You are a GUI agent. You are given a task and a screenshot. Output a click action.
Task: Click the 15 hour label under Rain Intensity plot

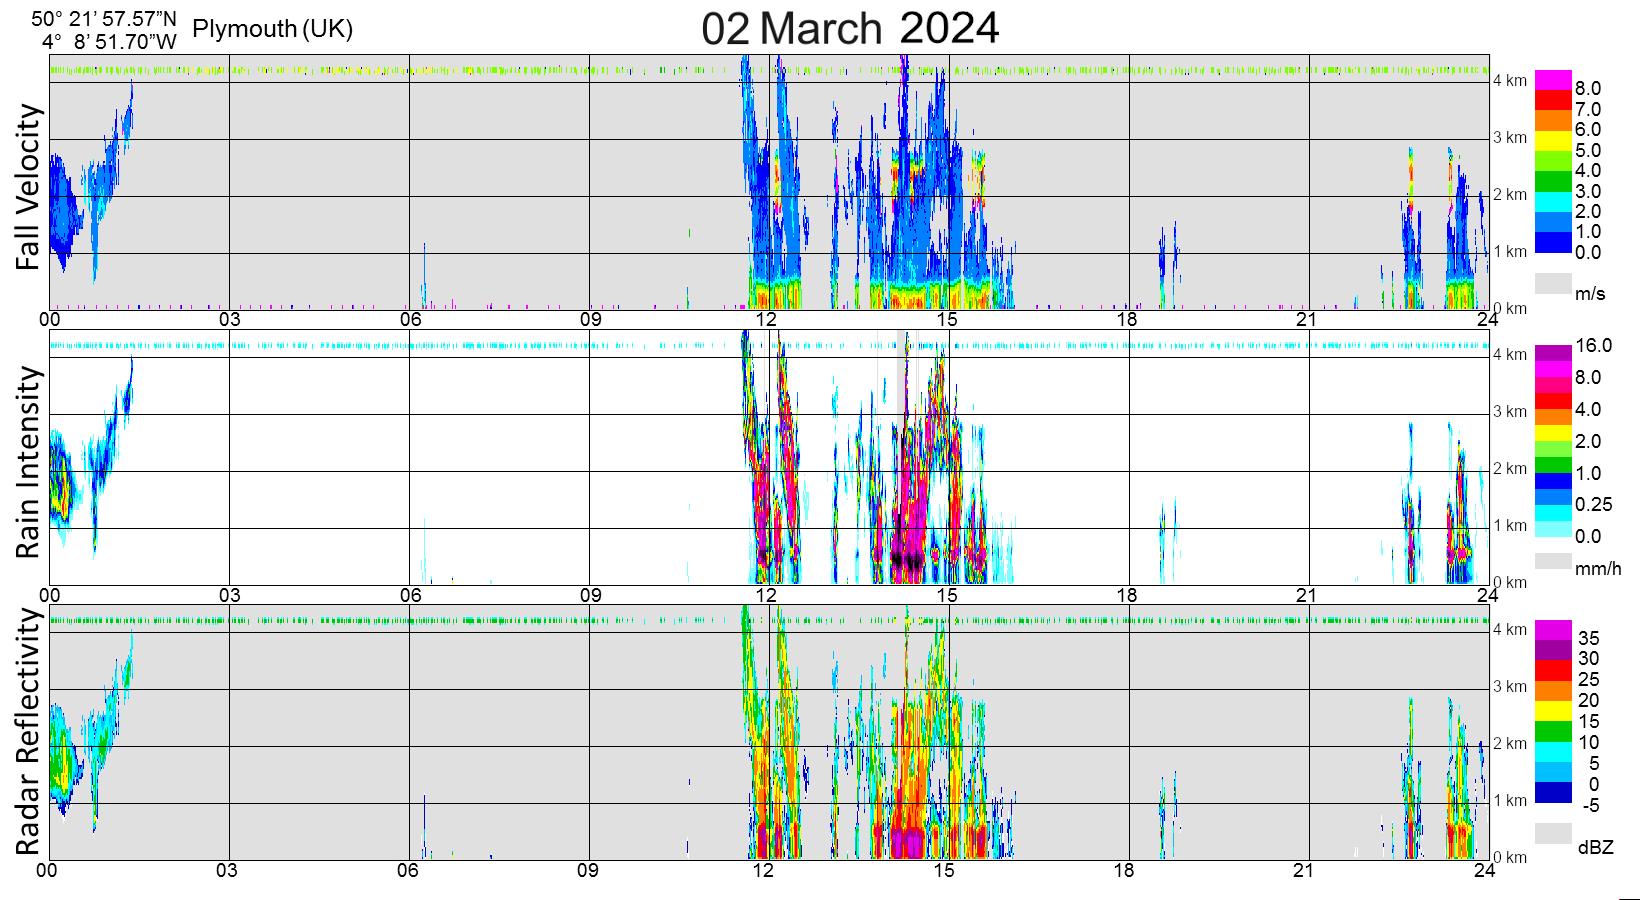948,595
